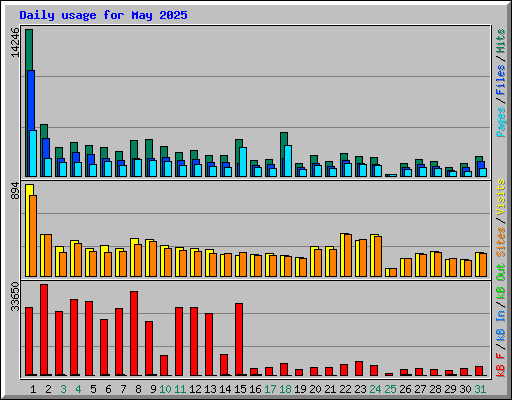Click the 'Daily usage for May 2025' title
This screenshot has width=512, height=400.
(103, 15)
